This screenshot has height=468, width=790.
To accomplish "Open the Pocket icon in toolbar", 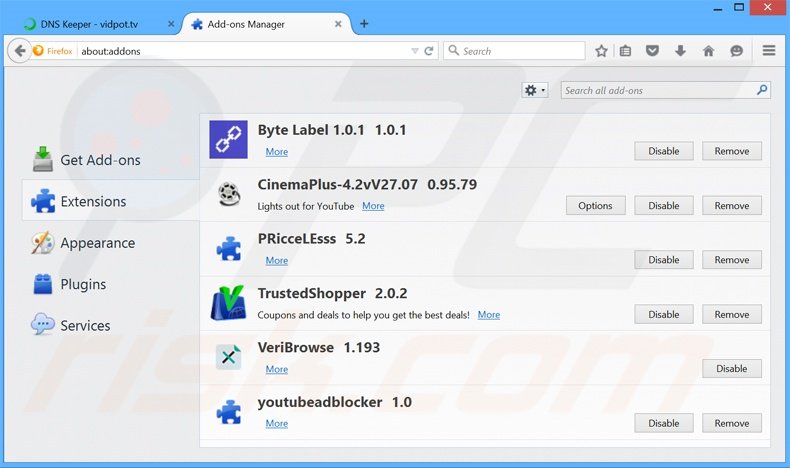I will tap(652, 51).
